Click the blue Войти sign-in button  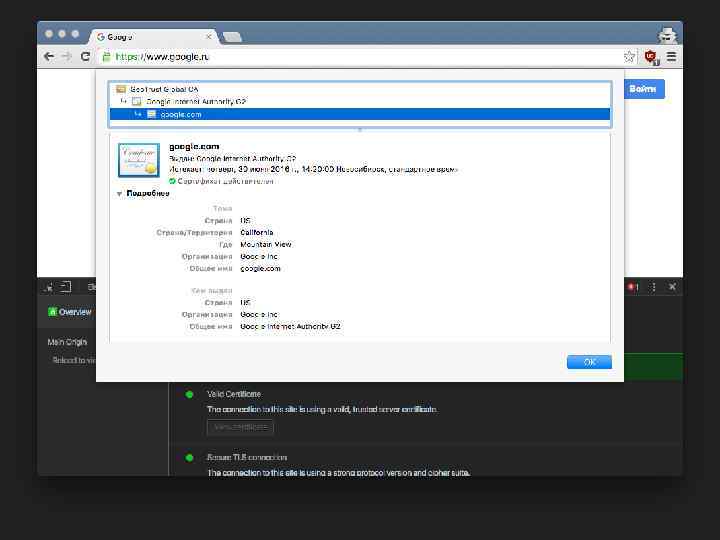tap(644, 89)
